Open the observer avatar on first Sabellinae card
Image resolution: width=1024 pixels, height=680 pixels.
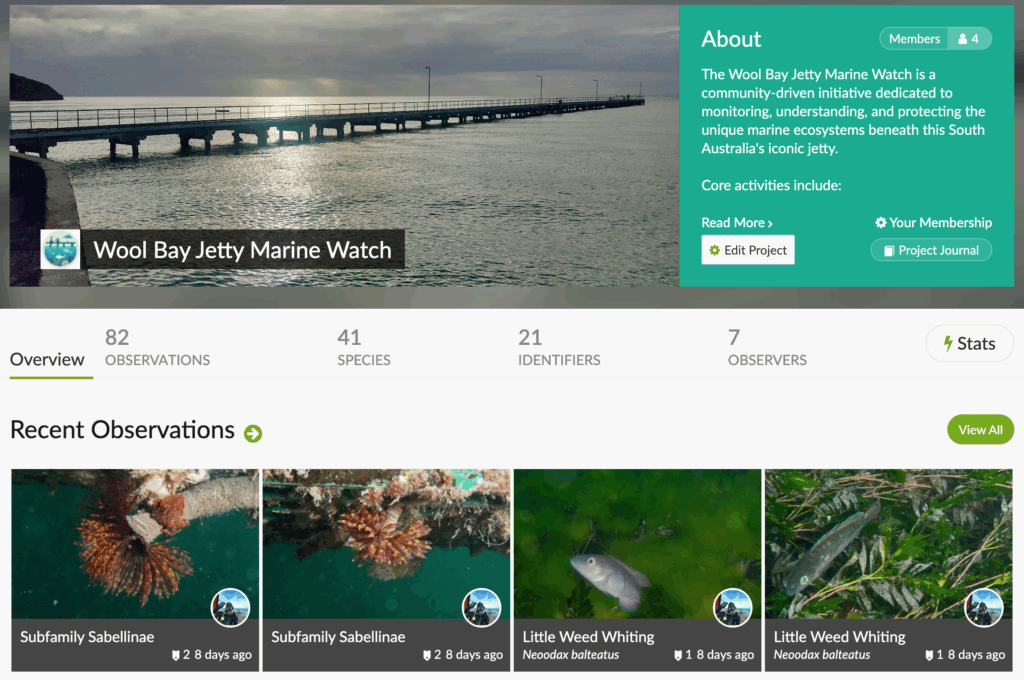pos(230,607)
